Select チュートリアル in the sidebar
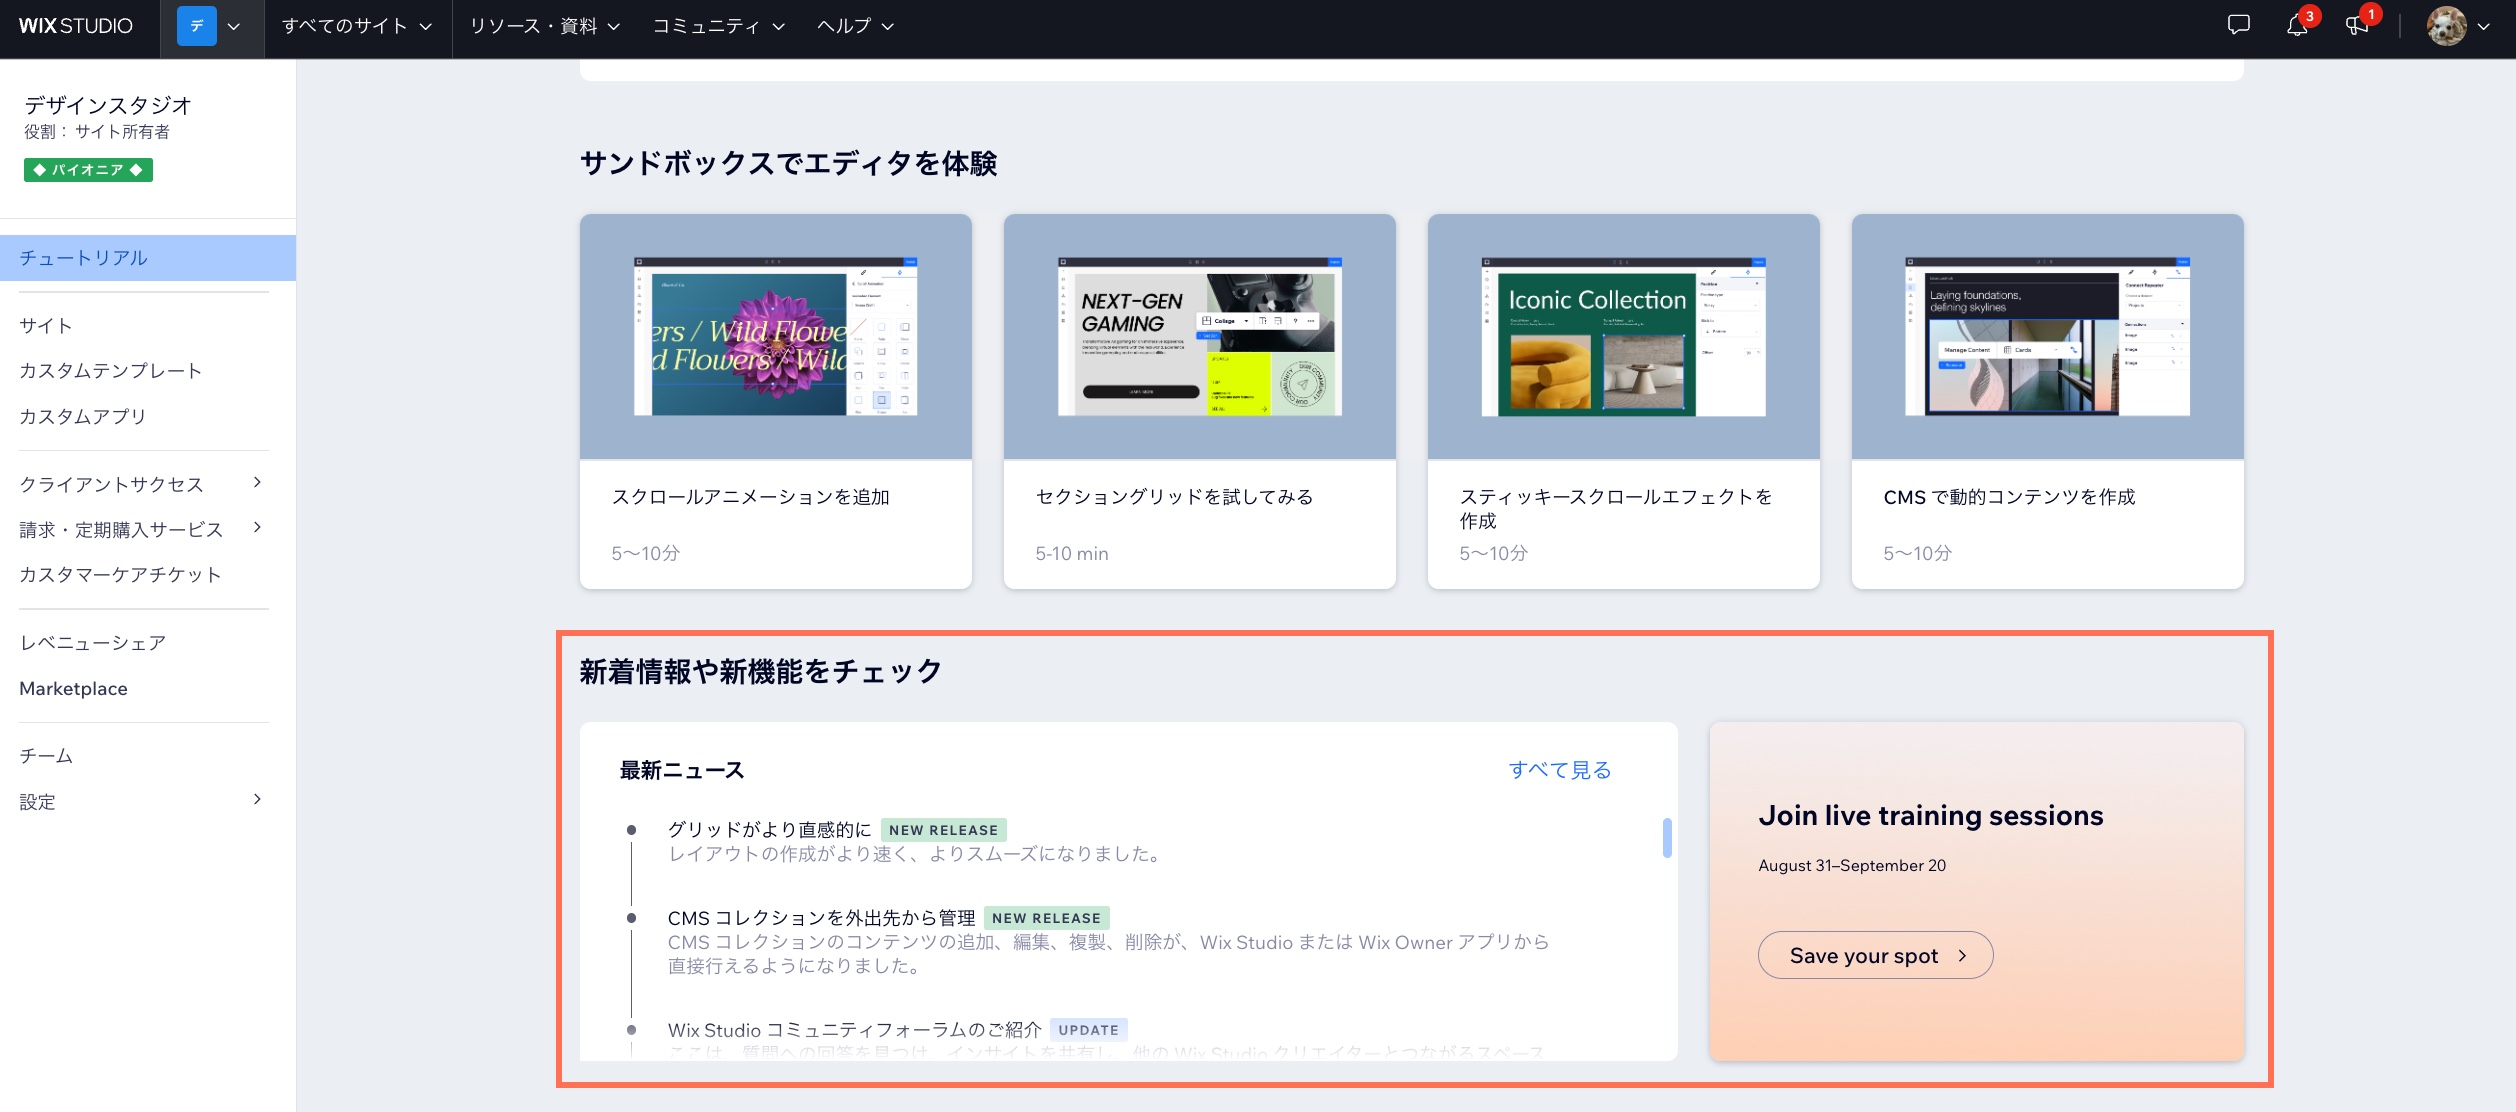The image size is (2516, 1112). click(148, 258)
